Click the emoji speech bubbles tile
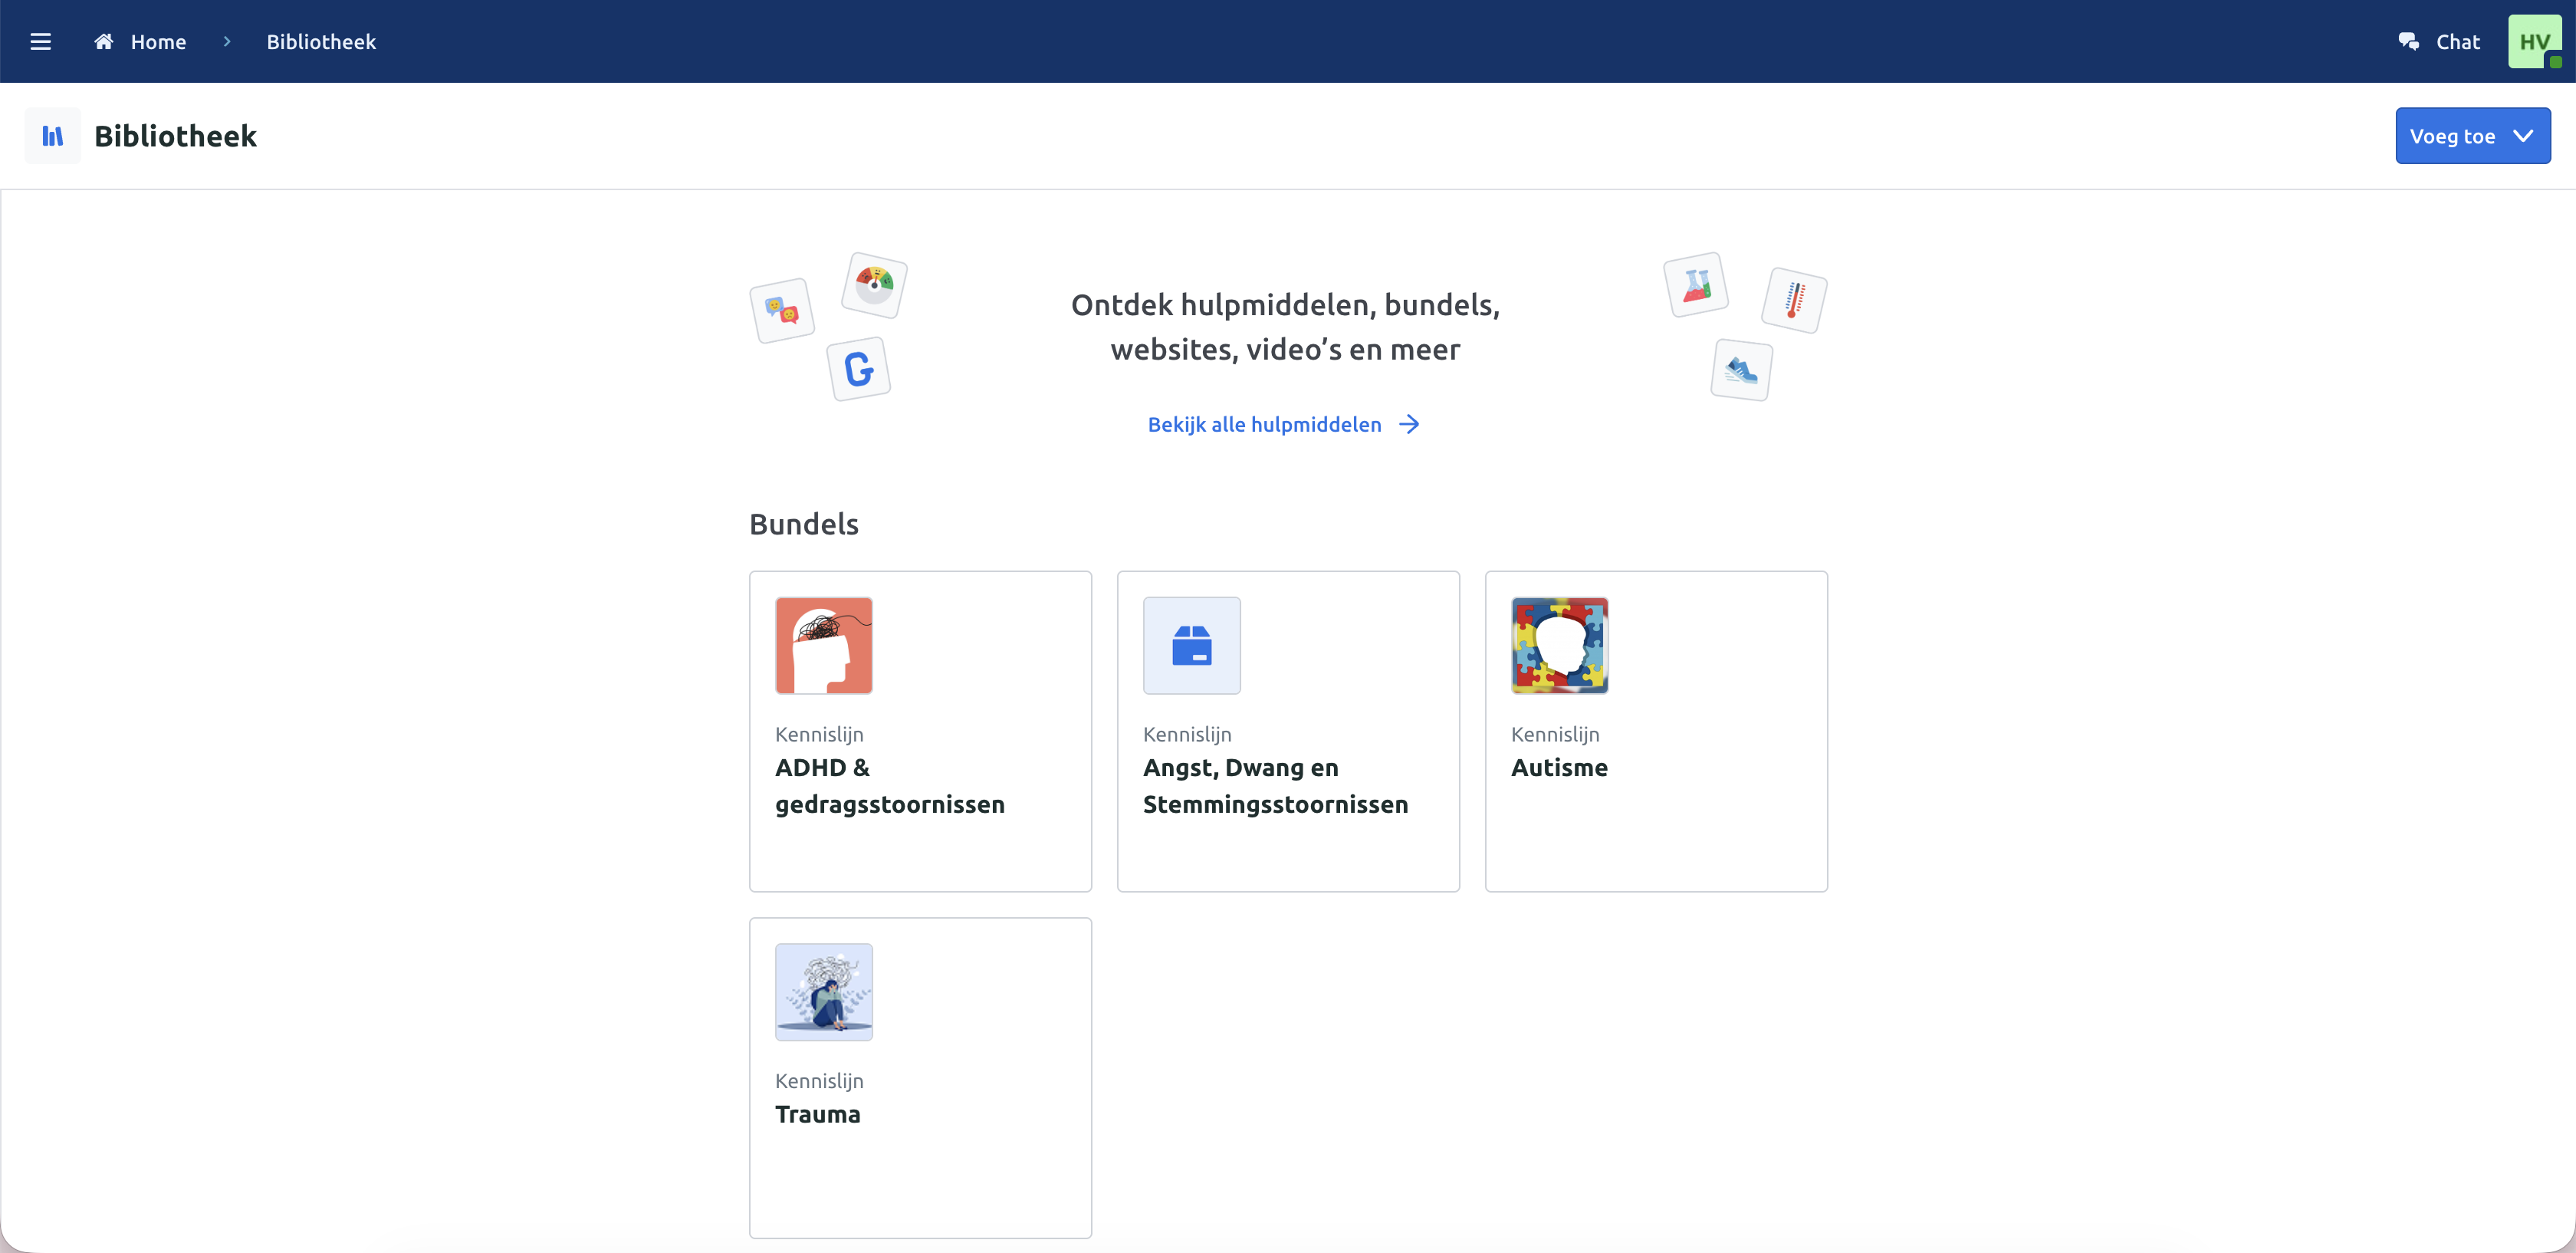The height and width of the screenshot is (1253, 2576). (782, 310)
